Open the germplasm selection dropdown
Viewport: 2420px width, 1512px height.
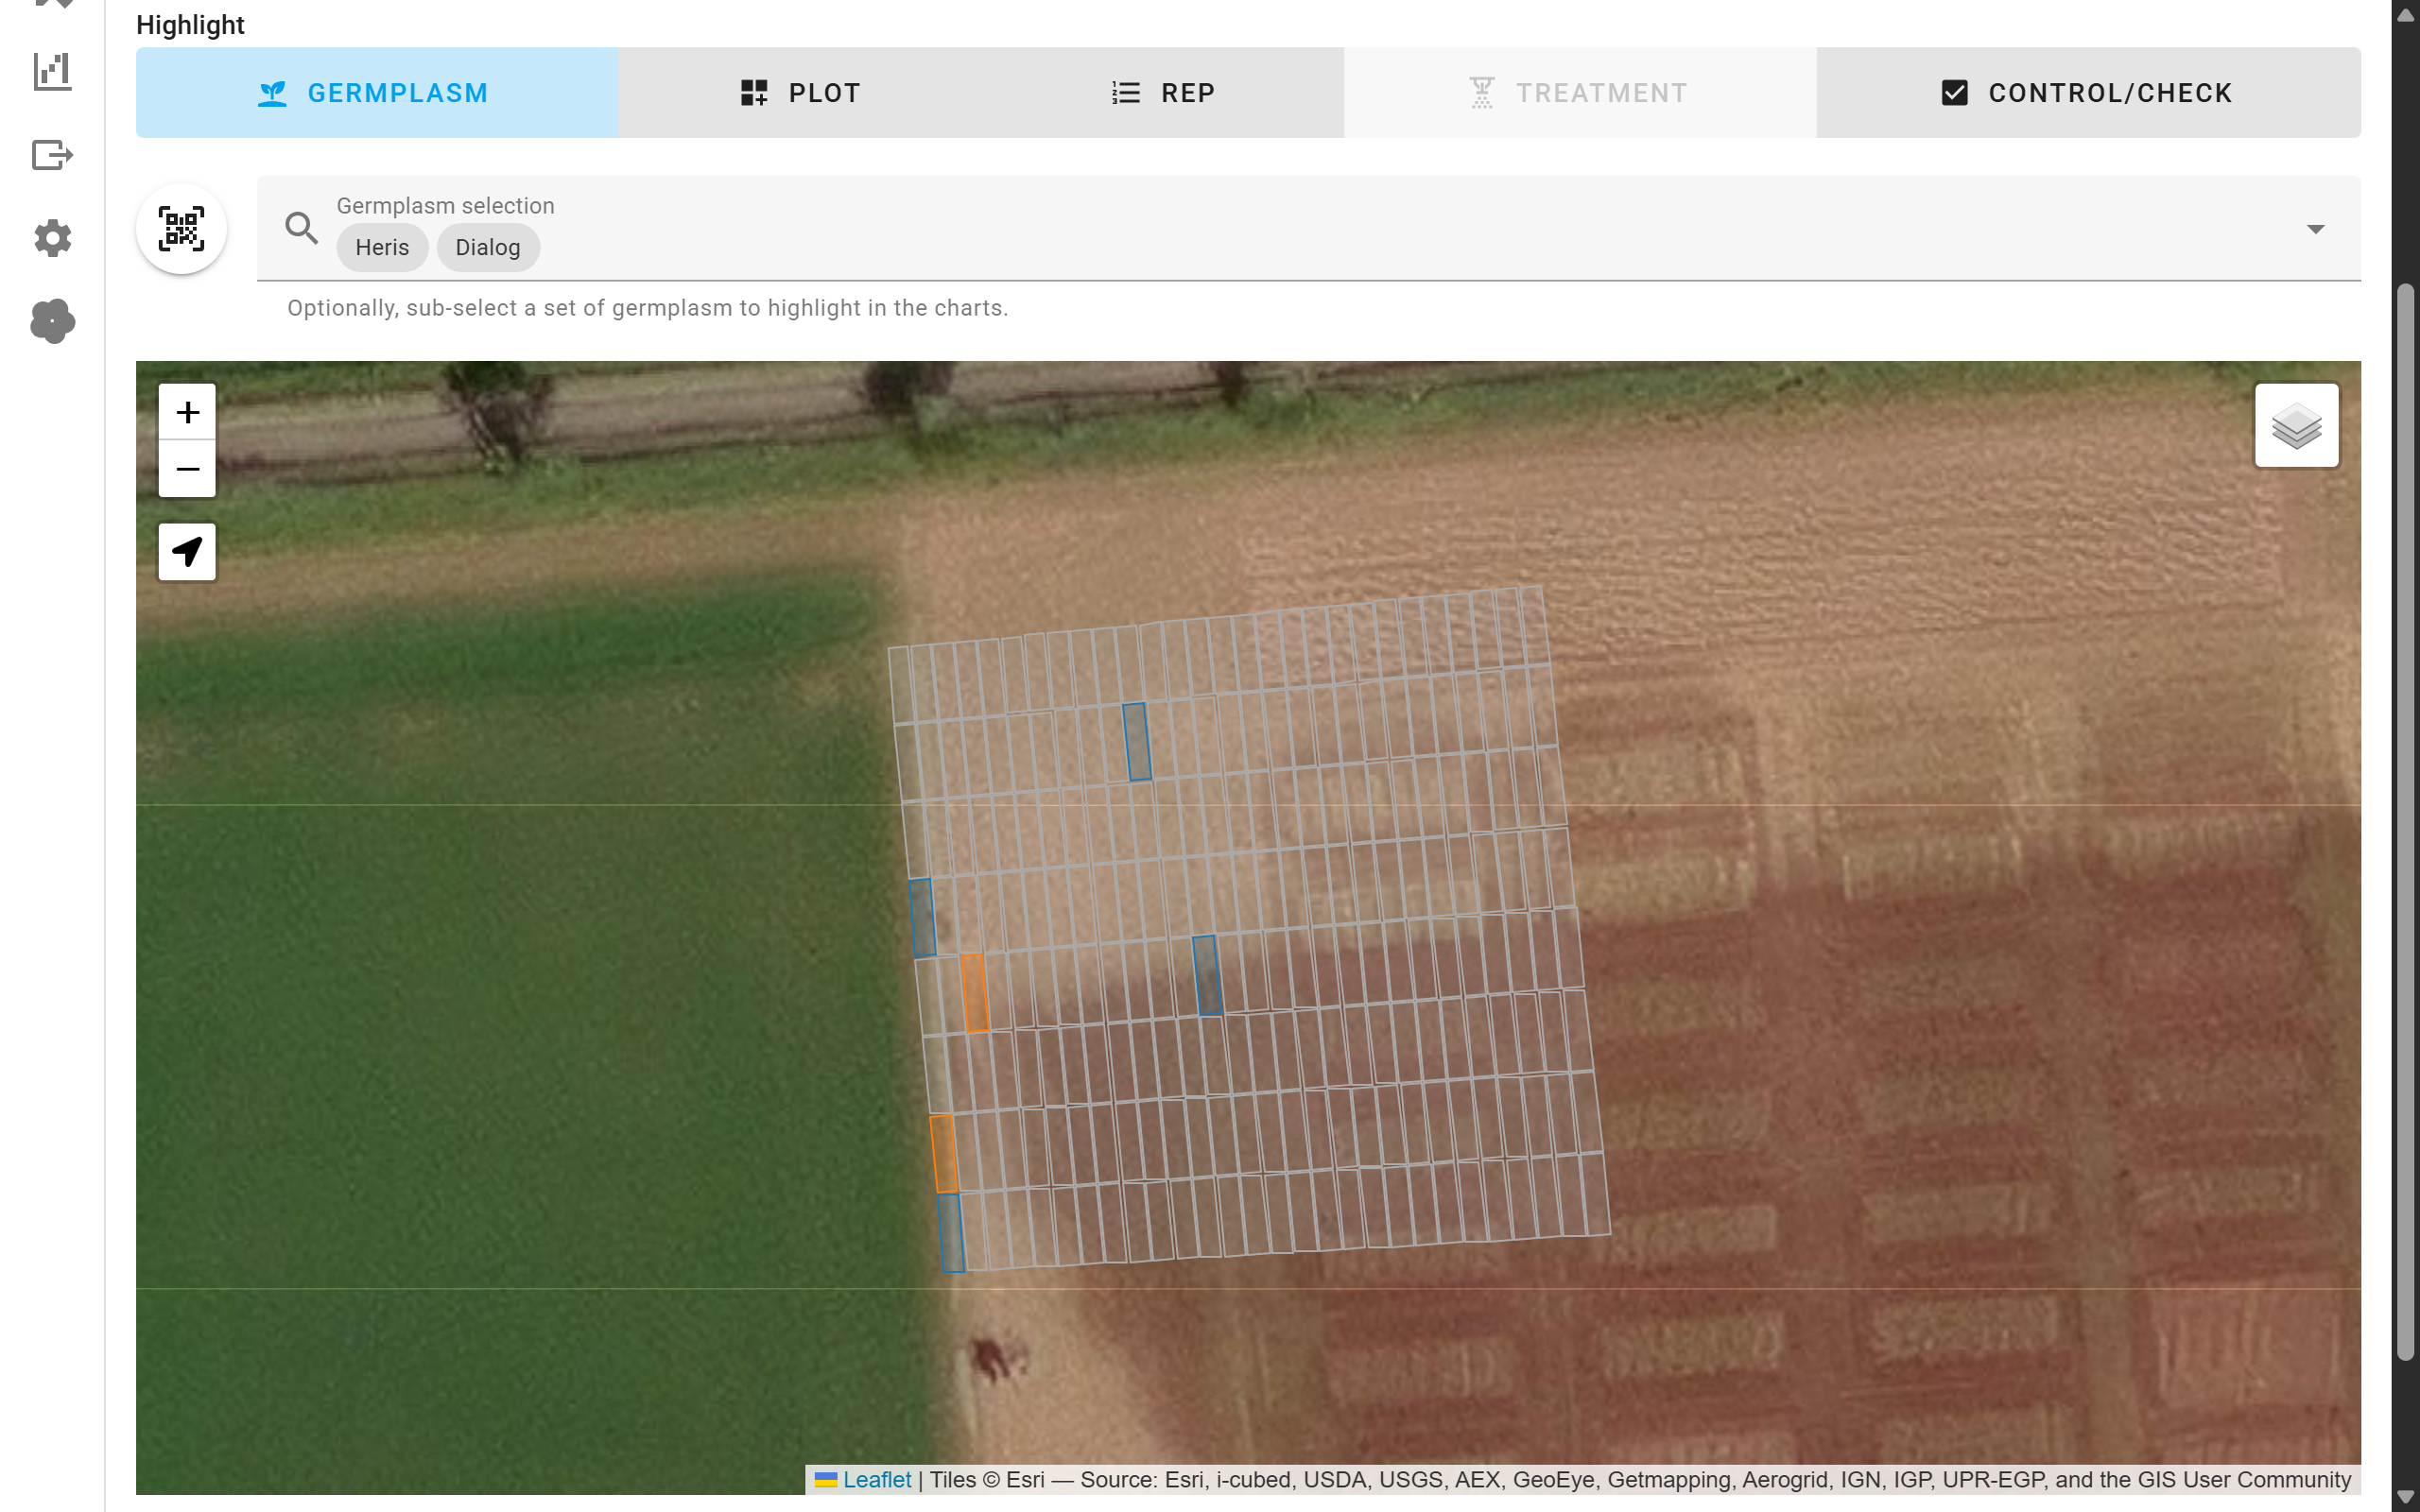pyautogui.click(x=2315, y=229)
